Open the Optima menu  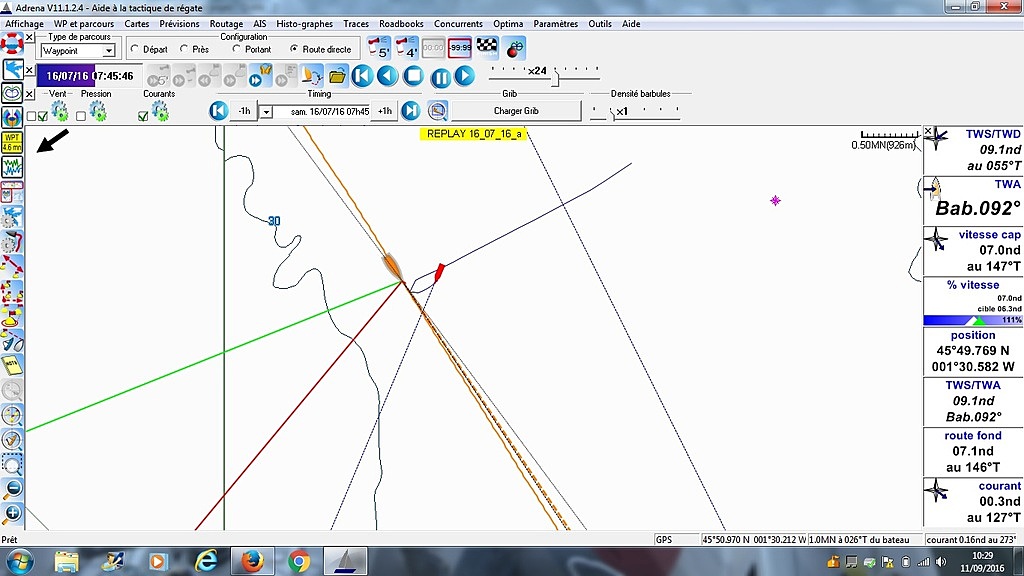[x=507, y=24]
